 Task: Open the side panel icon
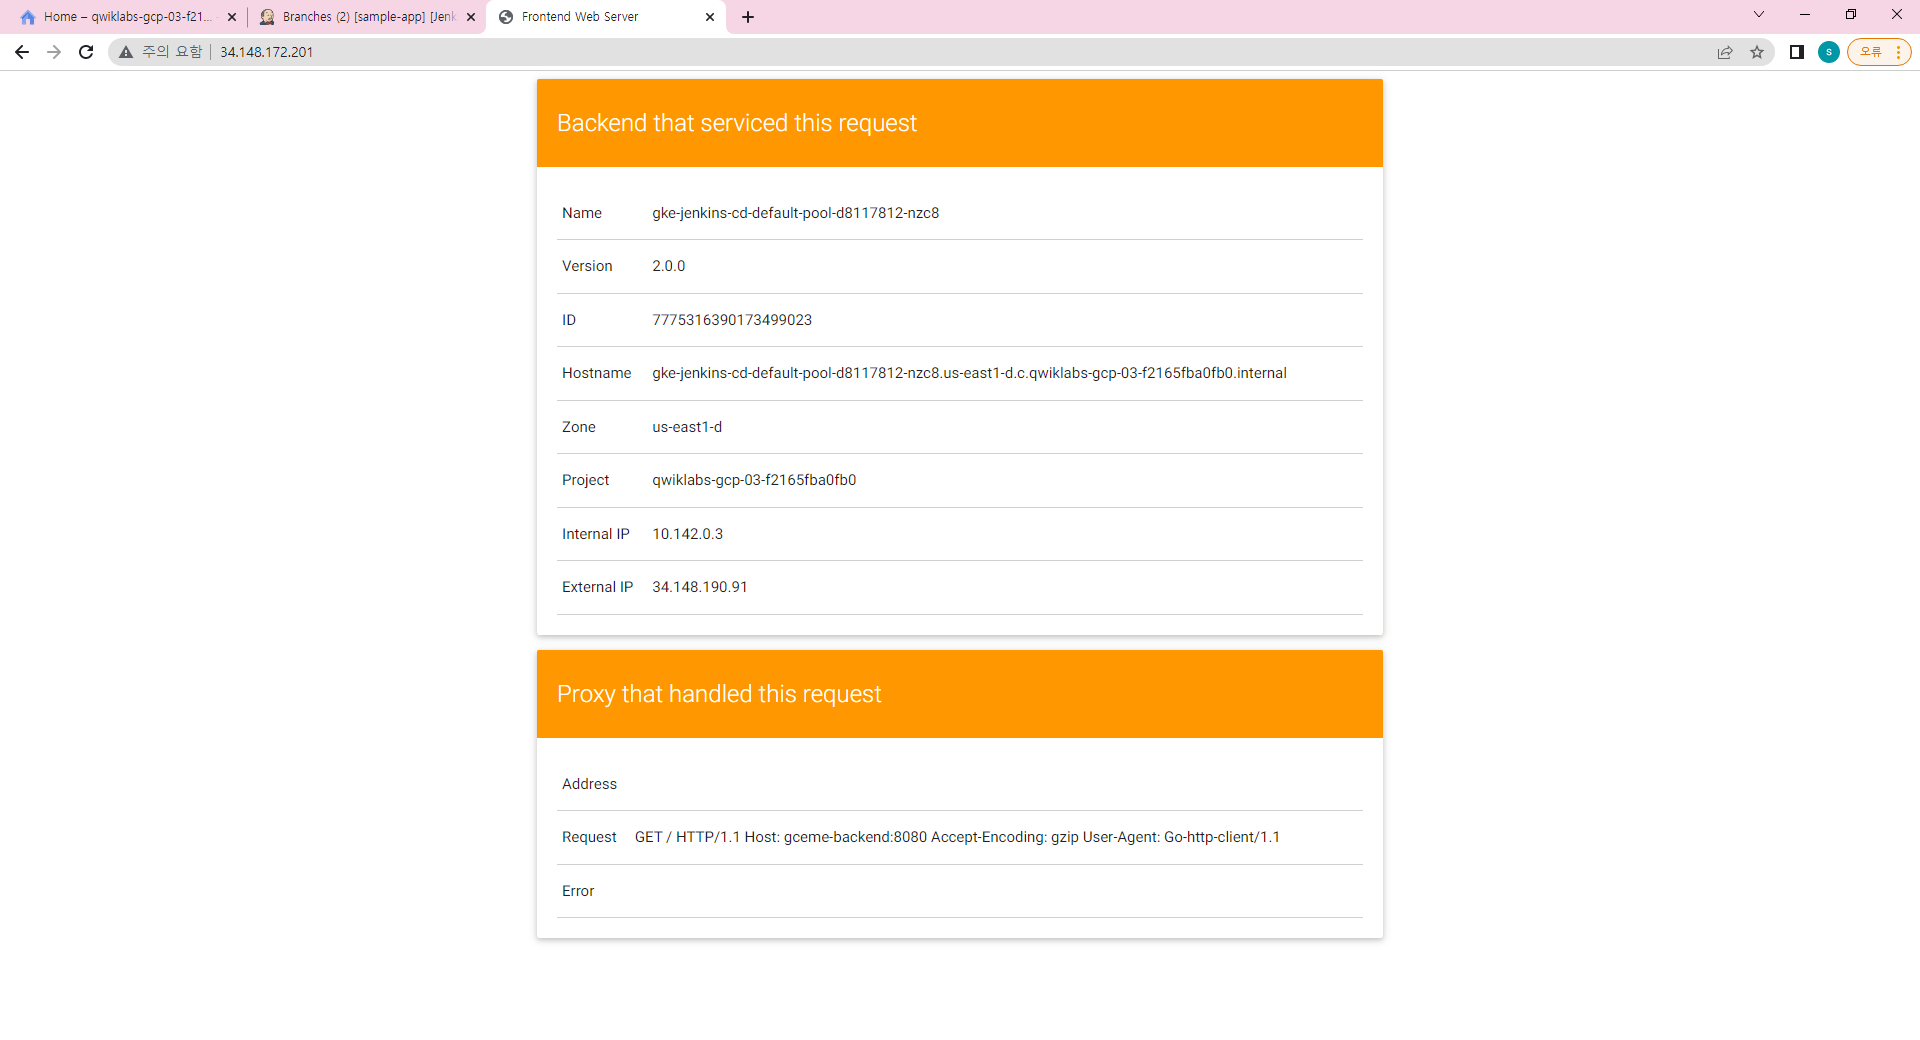(1797, 52)
